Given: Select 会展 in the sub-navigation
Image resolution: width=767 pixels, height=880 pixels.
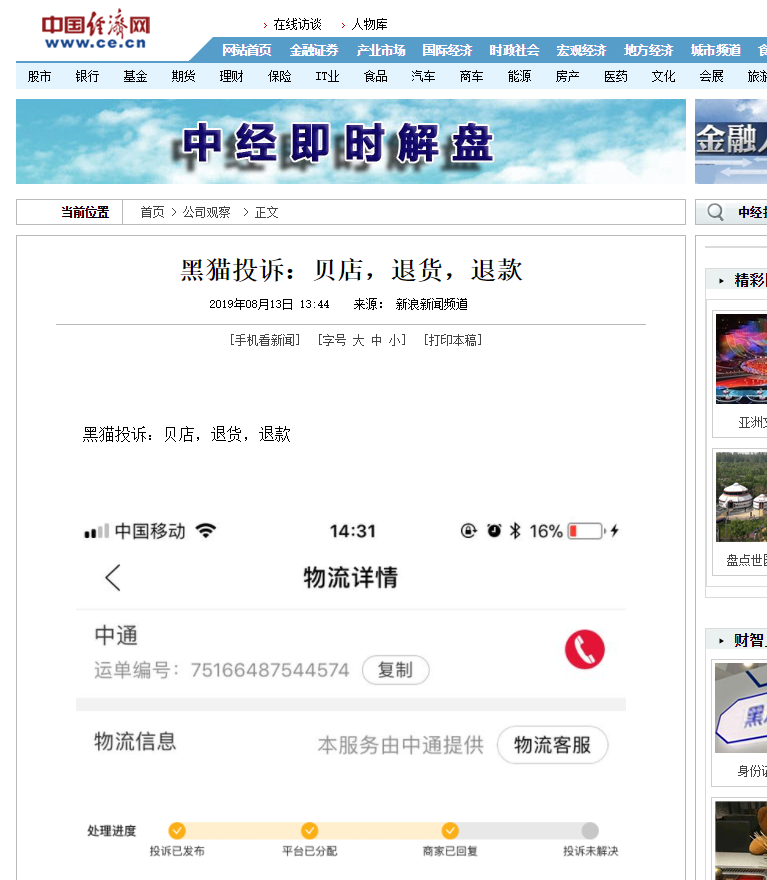Looking at the screenshot, I should coord(711,76).
